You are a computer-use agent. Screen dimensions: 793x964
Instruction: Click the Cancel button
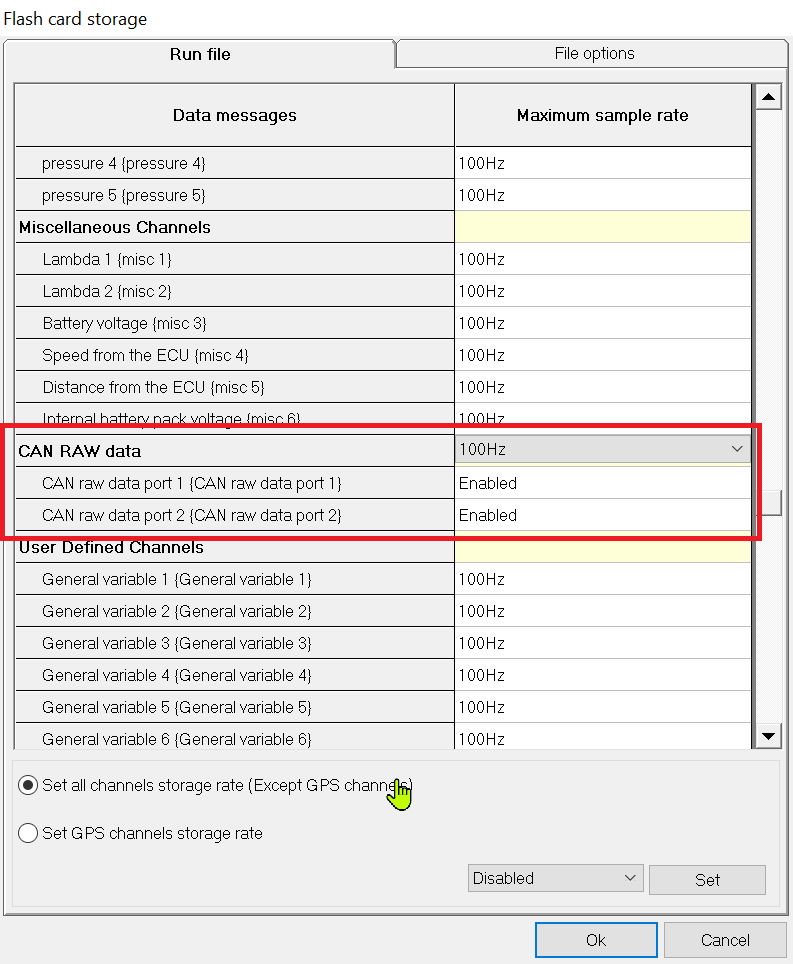pos(725,940)
